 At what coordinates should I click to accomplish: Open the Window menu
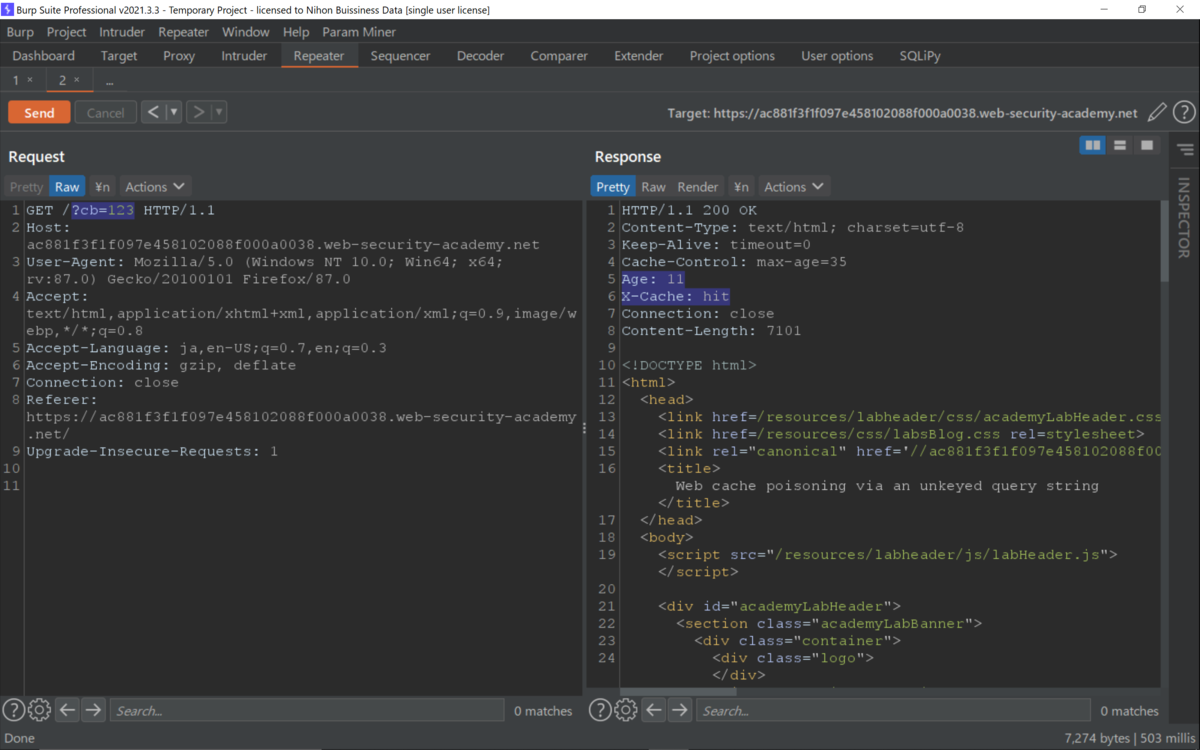pos(245,32)
